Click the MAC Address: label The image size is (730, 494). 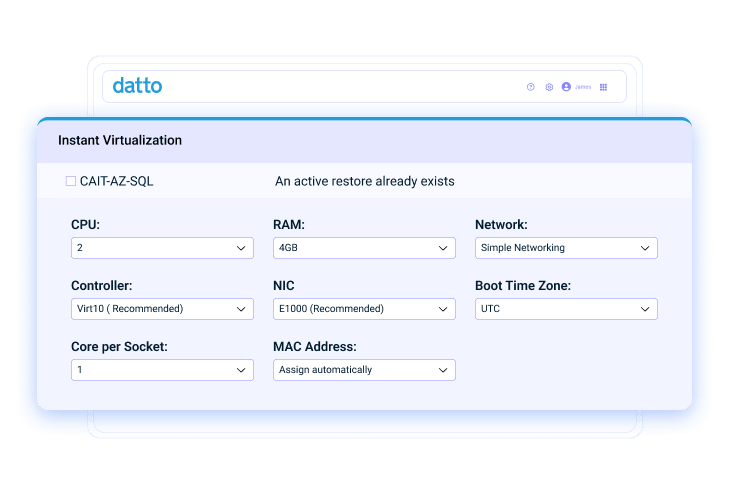tap(315, 346)
